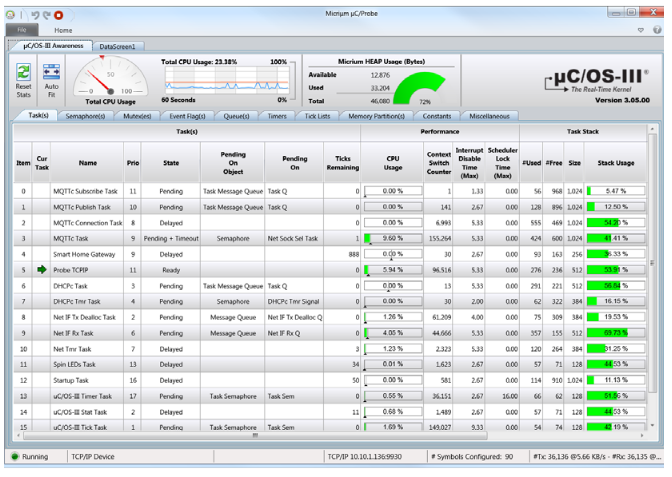Click the TCP/IP 10.10.1.136:9930 status entry

coord(365,456)
